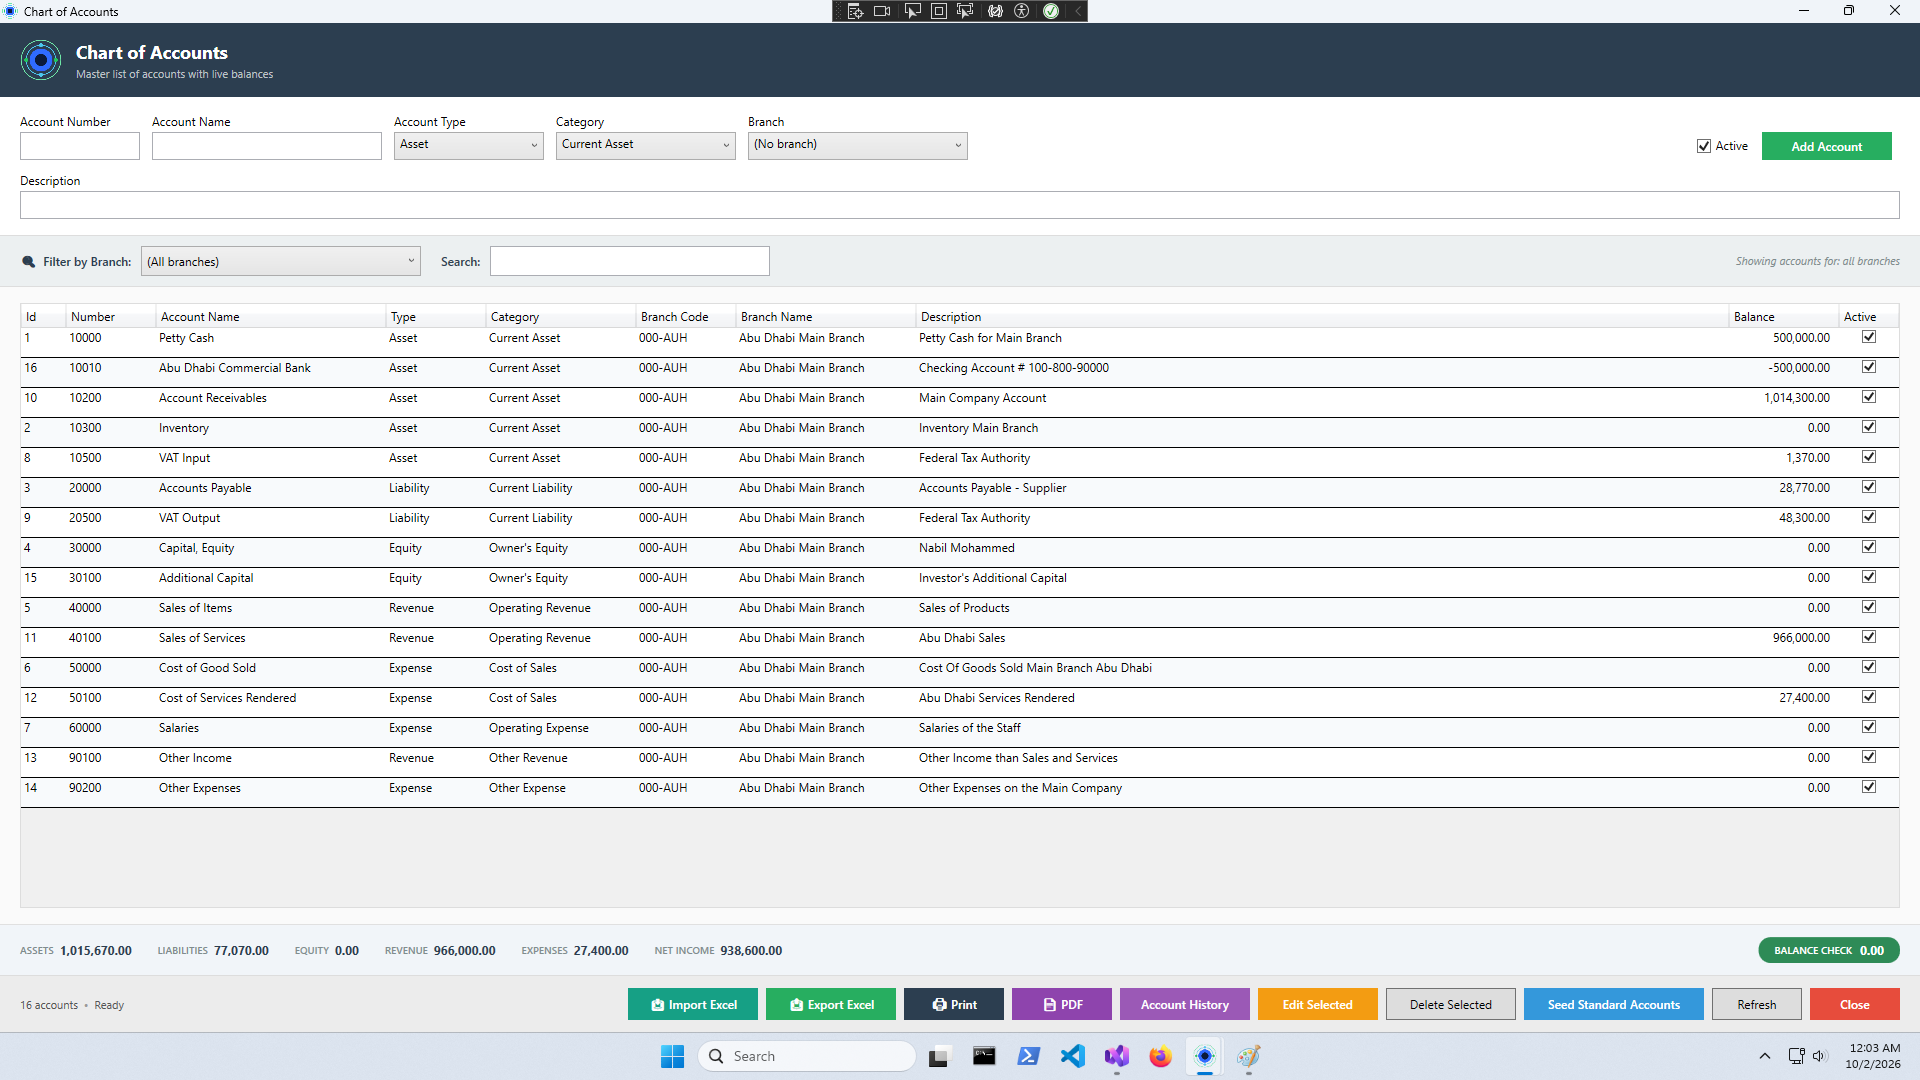This screenshot has width=1920, height=1080.
Task: Open Task View in the taskbar
Action: pyautogui.click(x=938, y=1056)
